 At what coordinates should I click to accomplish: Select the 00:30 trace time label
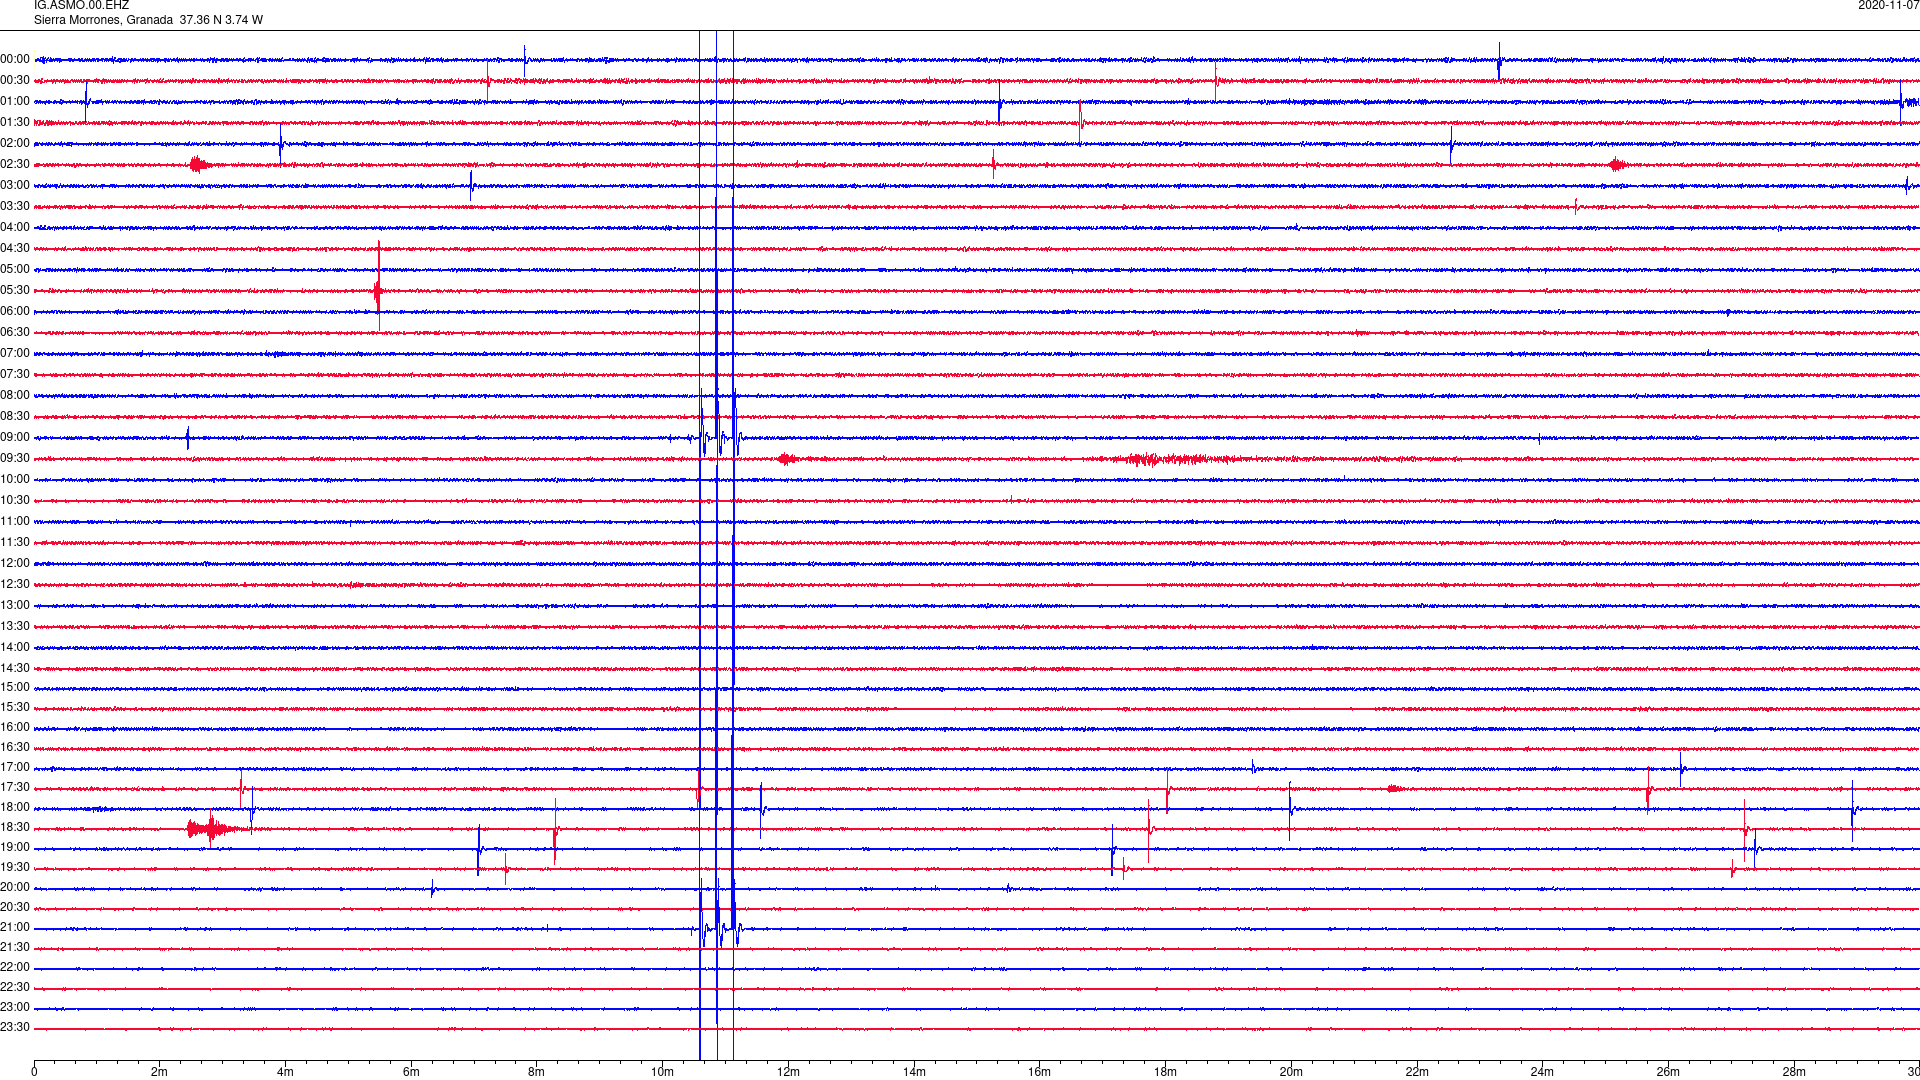coord(15,81)
